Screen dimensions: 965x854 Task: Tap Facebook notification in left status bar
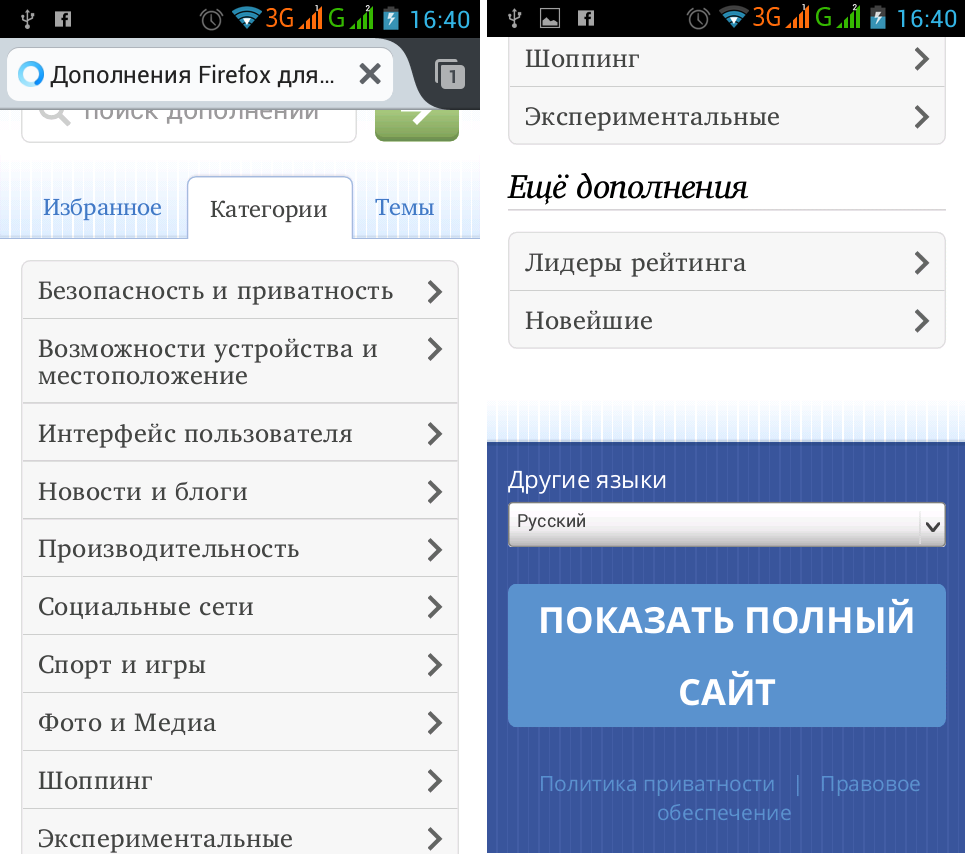point(63,19)
